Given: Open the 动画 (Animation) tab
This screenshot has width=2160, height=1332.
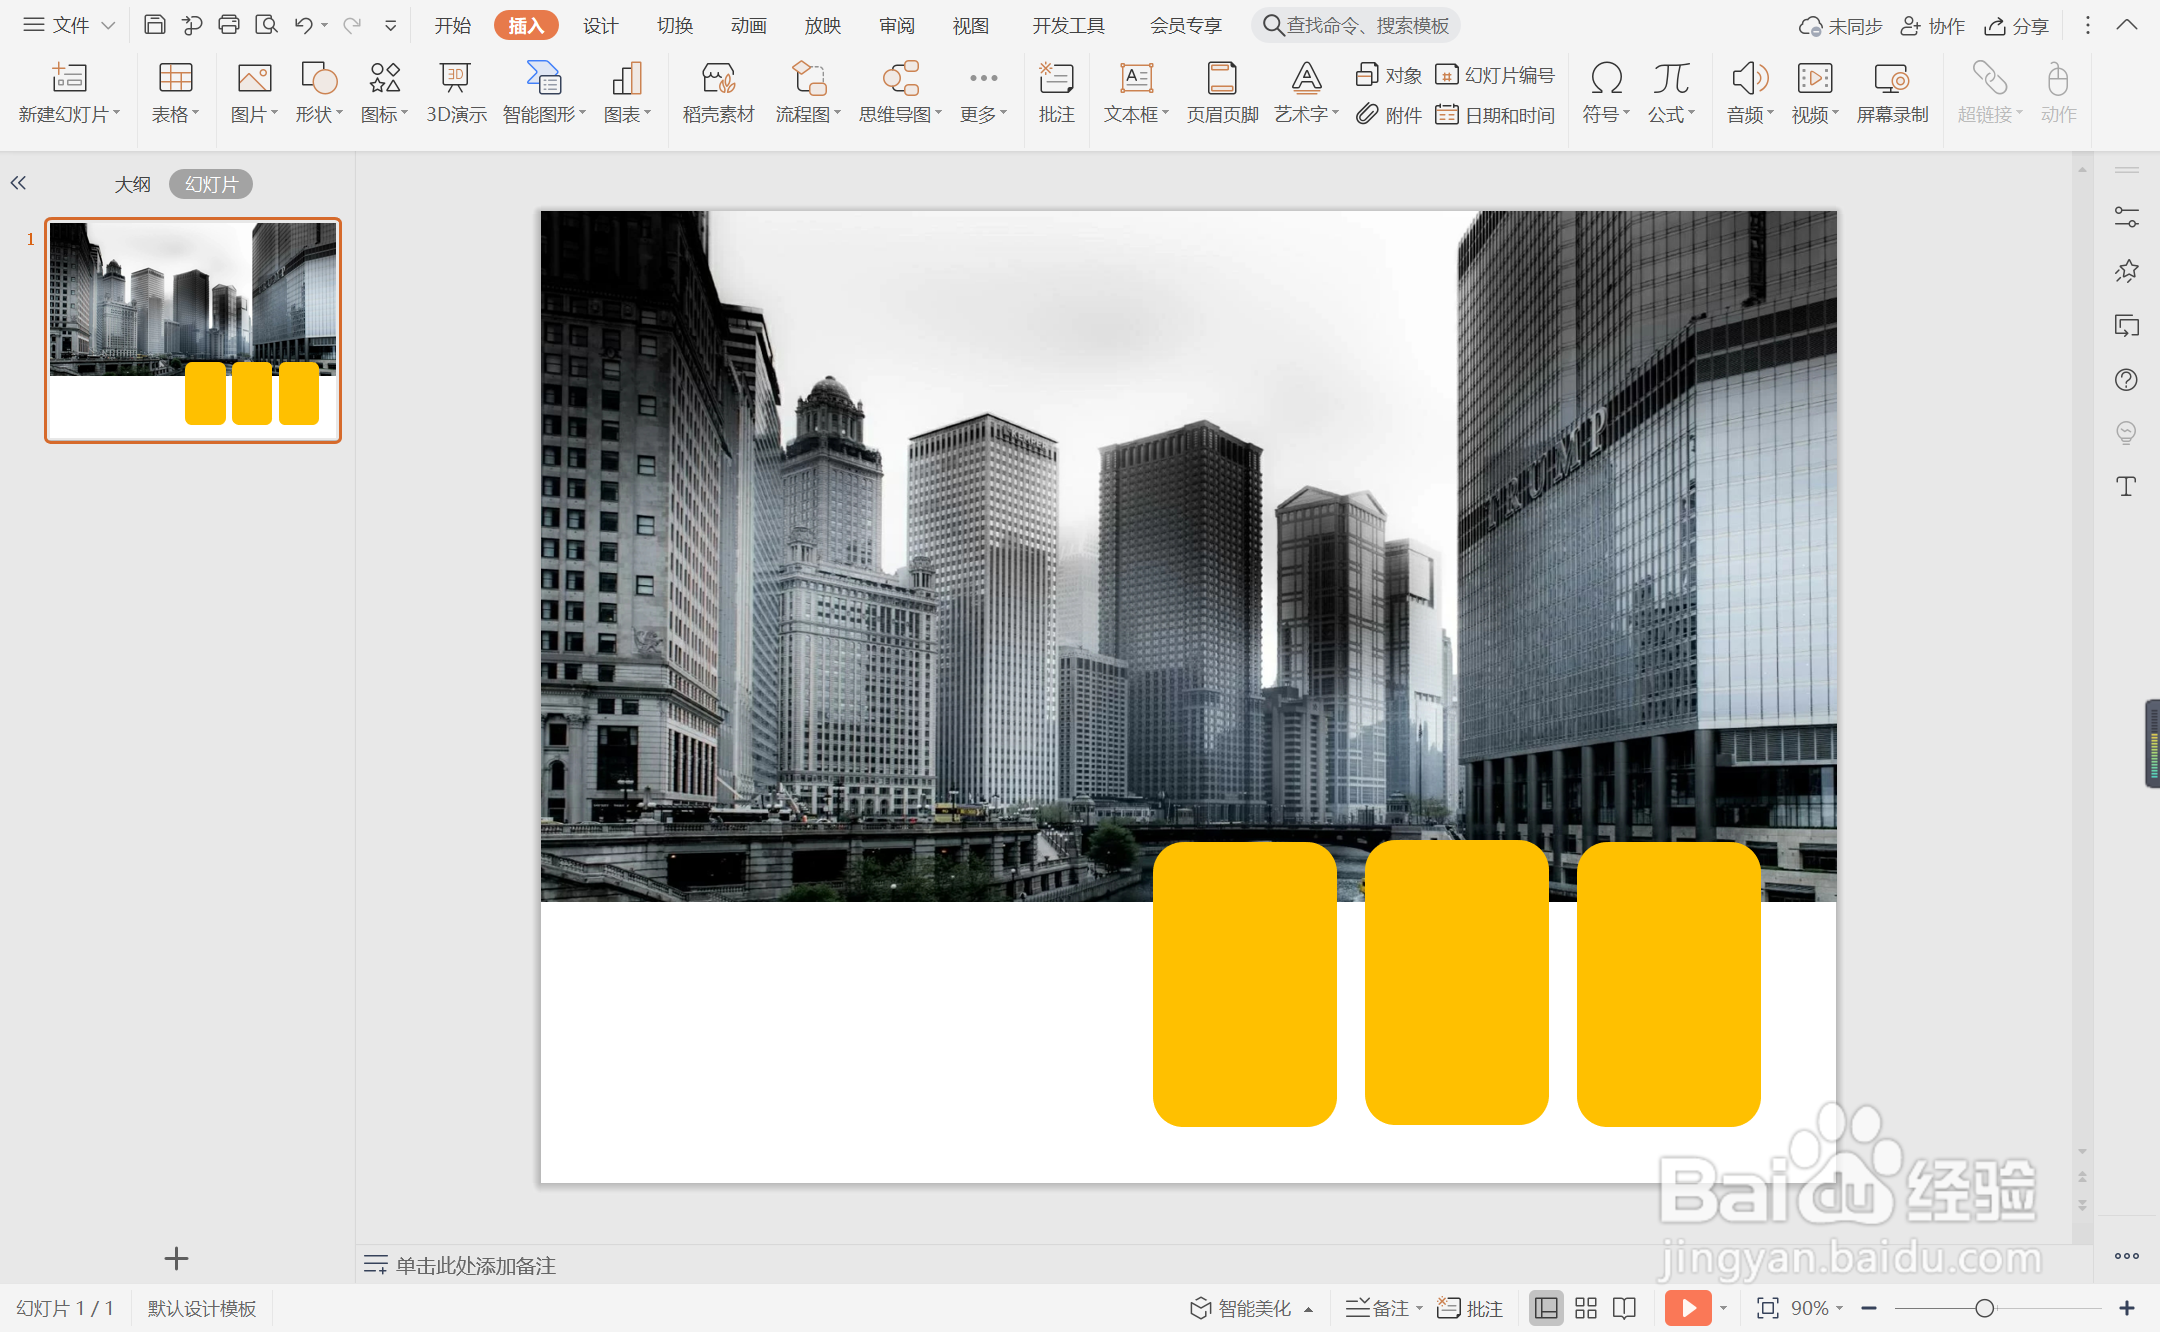Looking at the screenshot, I should [x=749, y=25].
